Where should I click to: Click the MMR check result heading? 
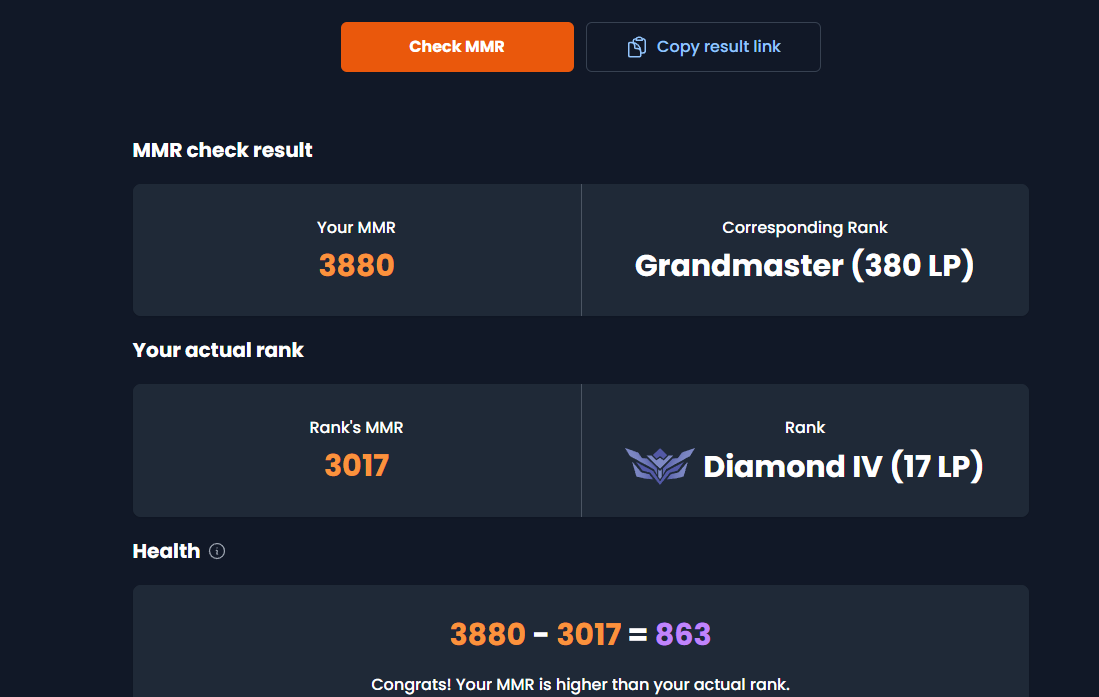tap(222, 150)
